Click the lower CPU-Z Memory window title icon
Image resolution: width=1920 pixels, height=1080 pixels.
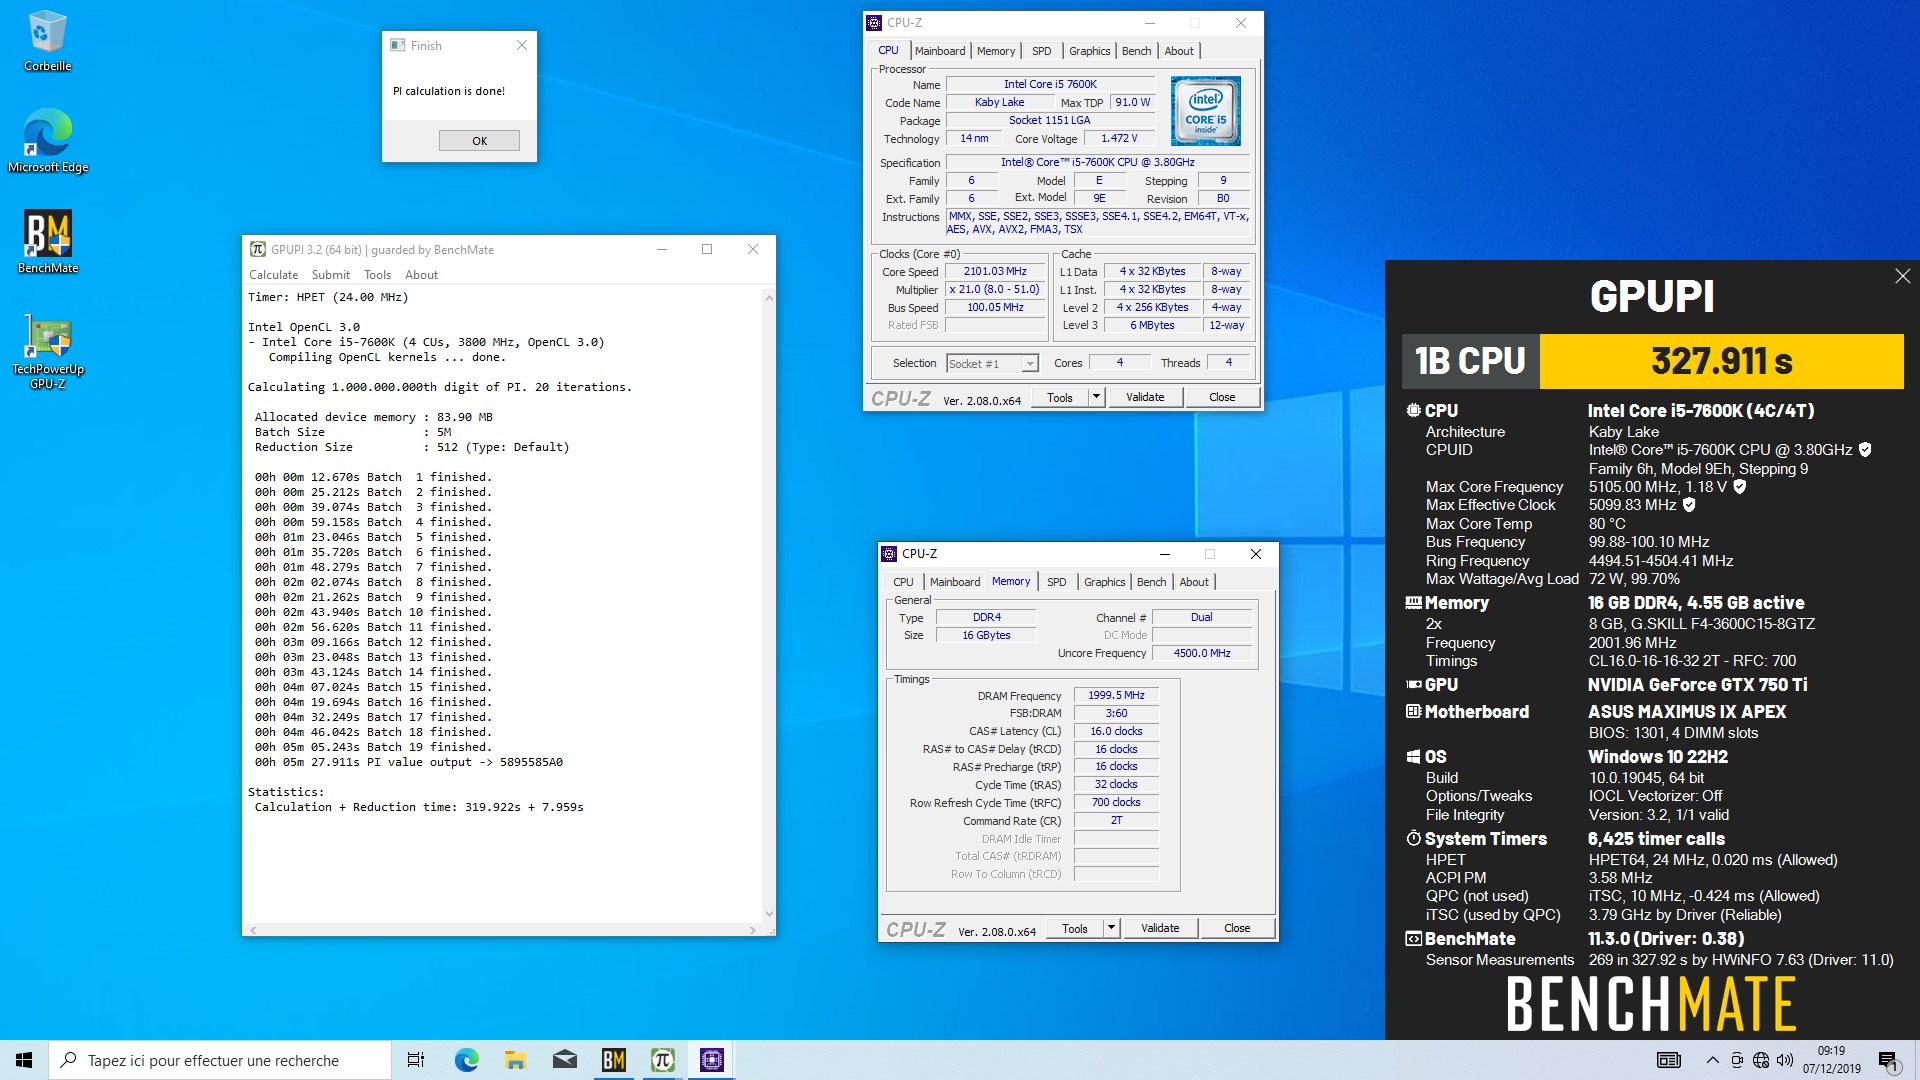(889, 554)
